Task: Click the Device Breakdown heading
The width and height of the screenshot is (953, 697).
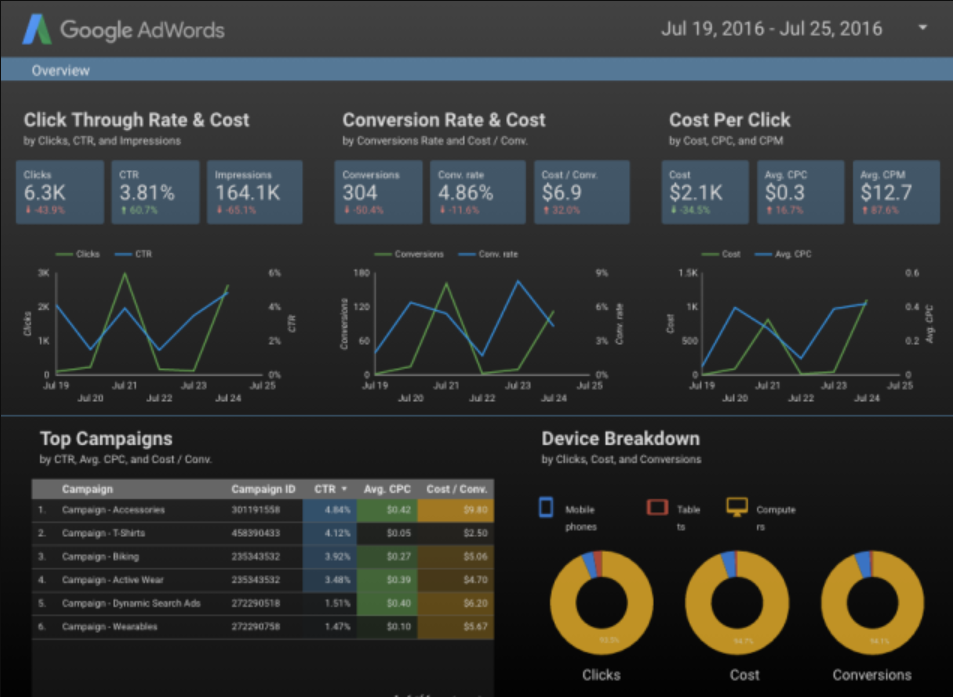Action: click(x=621, y=439)
